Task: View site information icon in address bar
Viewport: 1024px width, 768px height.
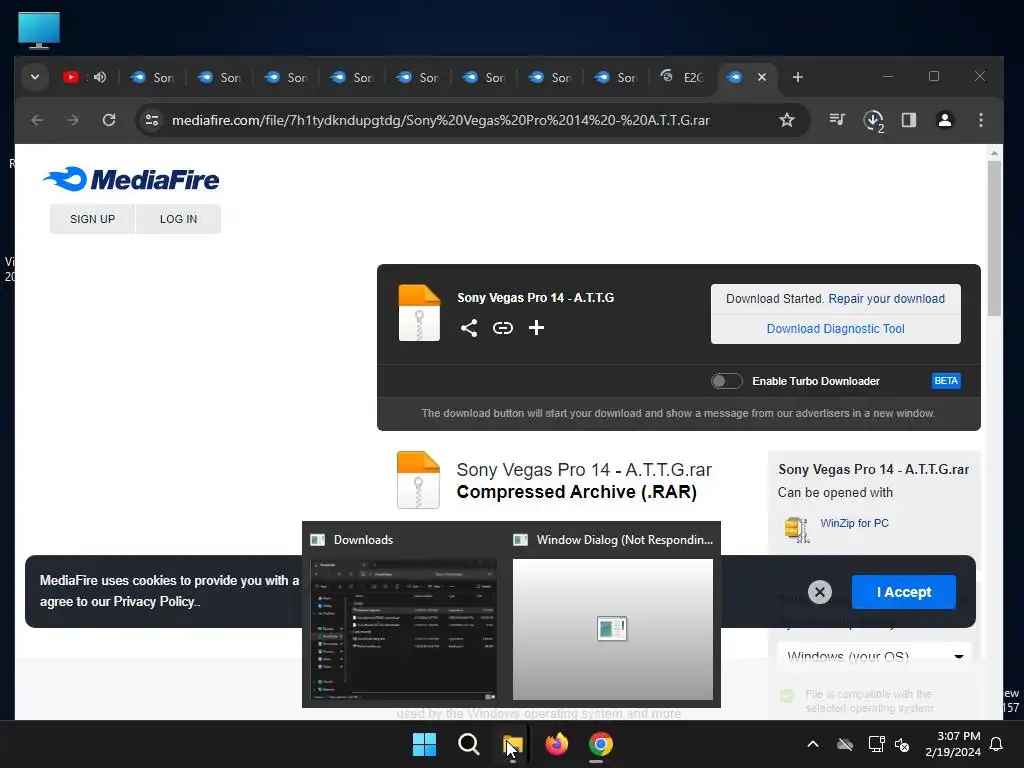Action: point(152,120)
